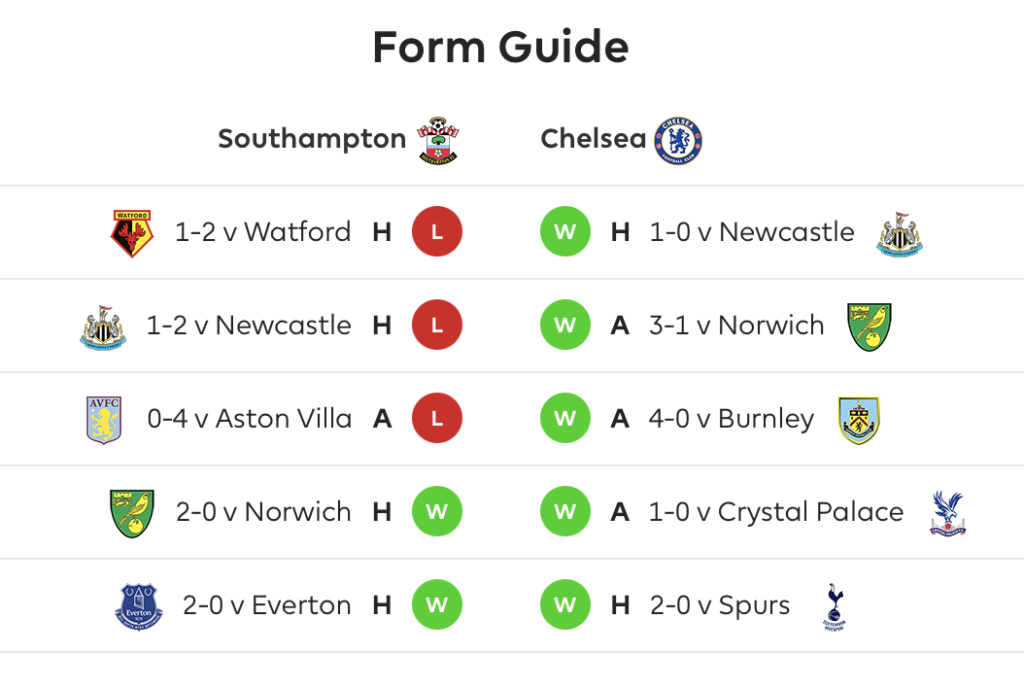Click green W badge for Everton match
1024x688 pixels.
coord(437,604)
